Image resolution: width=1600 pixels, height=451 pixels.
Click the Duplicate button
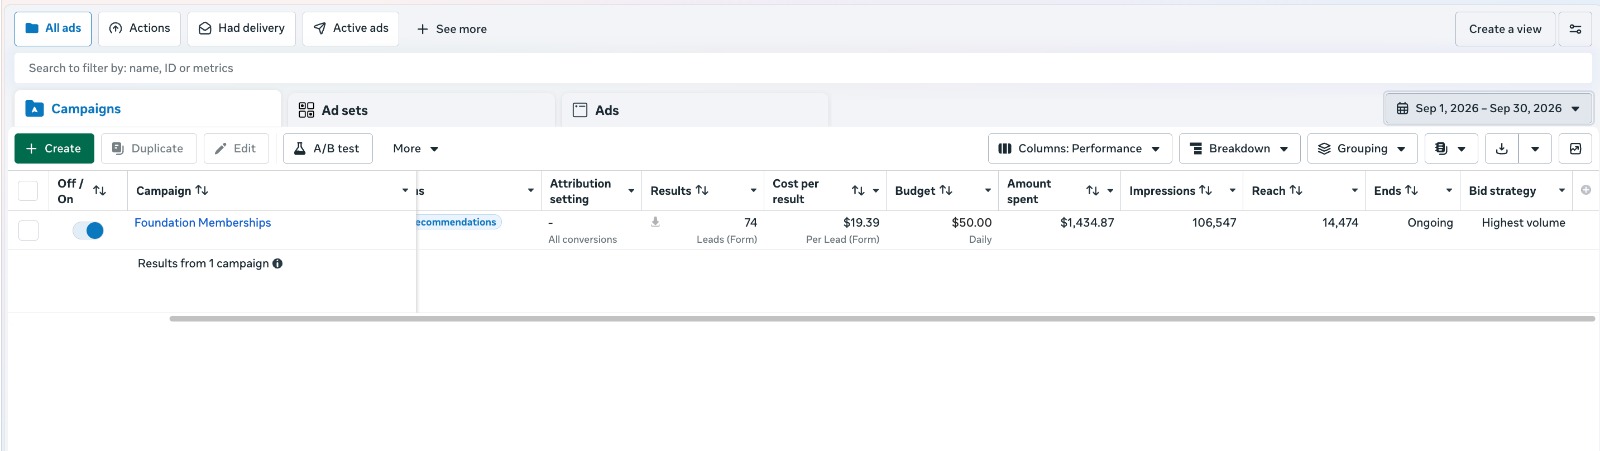(148, 148)
